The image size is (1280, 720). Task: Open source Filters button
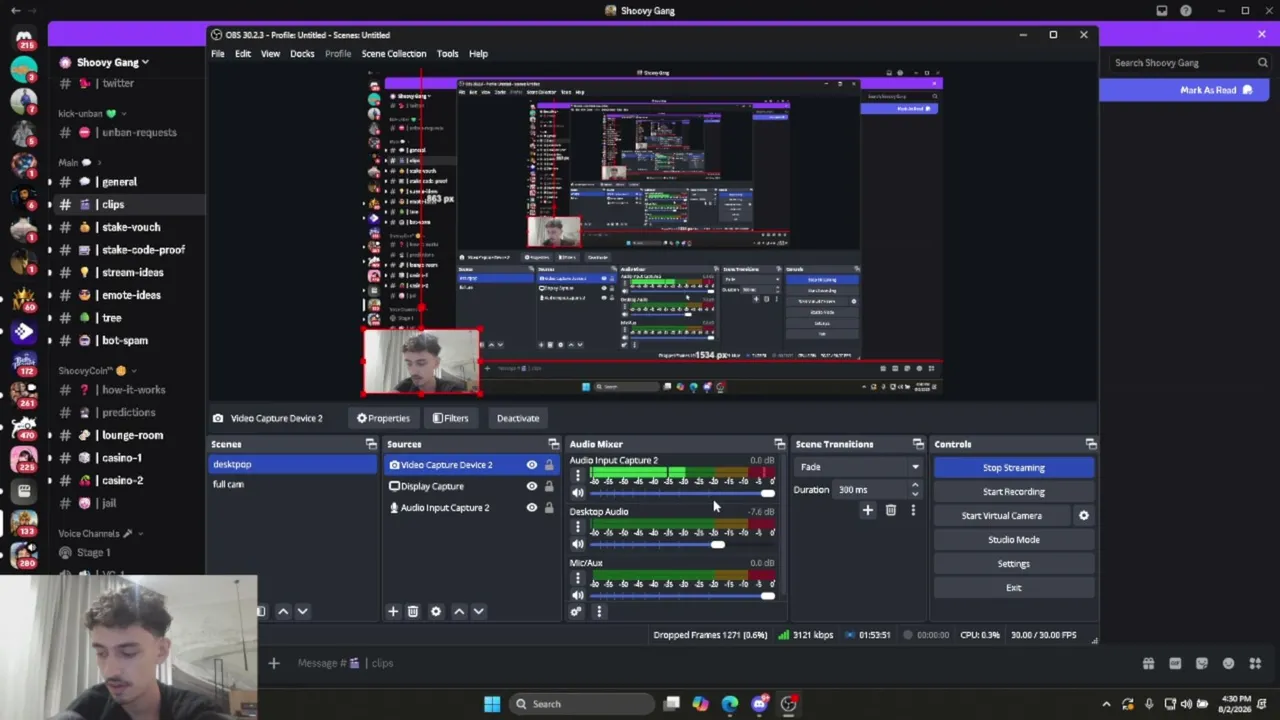point(450,418)
